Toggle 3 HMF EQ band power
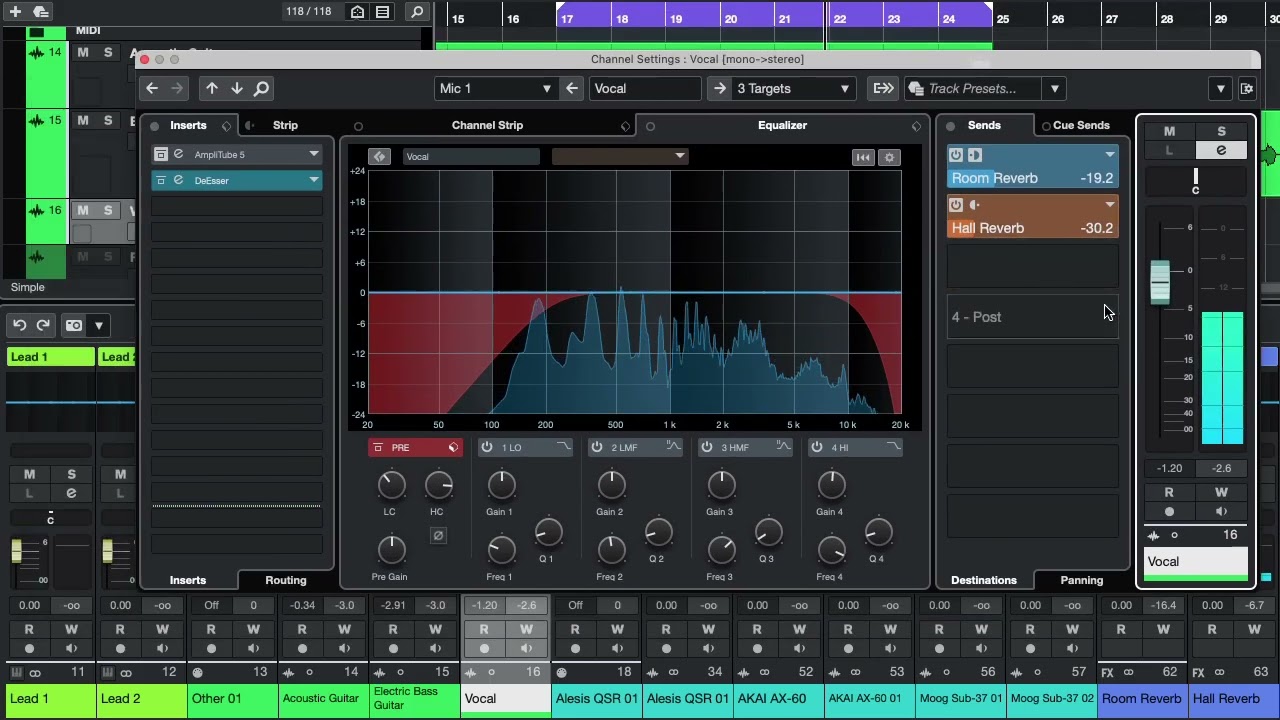 (x=707, y=447)
